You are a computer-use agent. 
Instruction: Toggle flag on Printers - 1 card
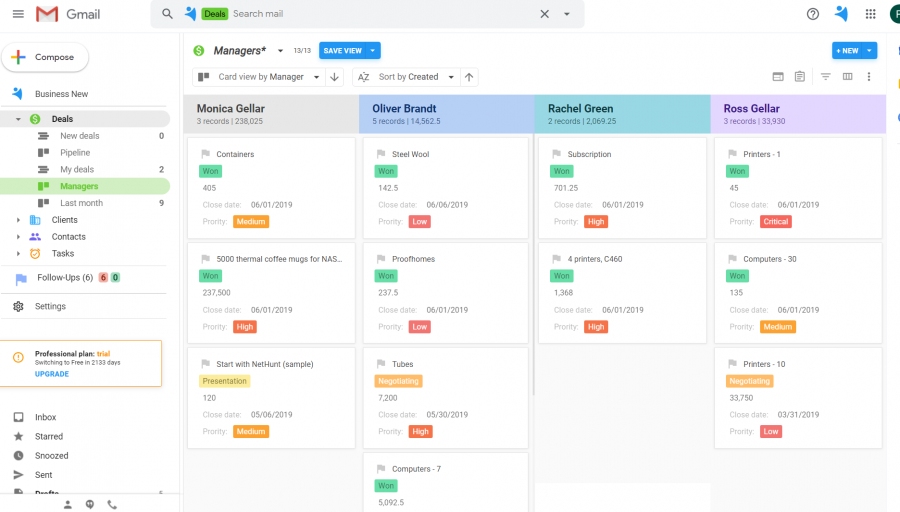point(732,154)
